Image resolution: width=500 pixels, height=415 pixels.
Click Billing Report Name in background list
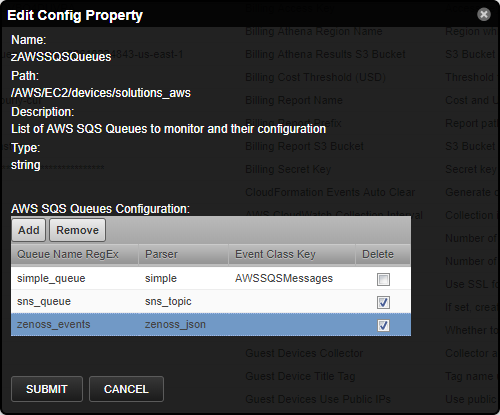tap(294, 100)
